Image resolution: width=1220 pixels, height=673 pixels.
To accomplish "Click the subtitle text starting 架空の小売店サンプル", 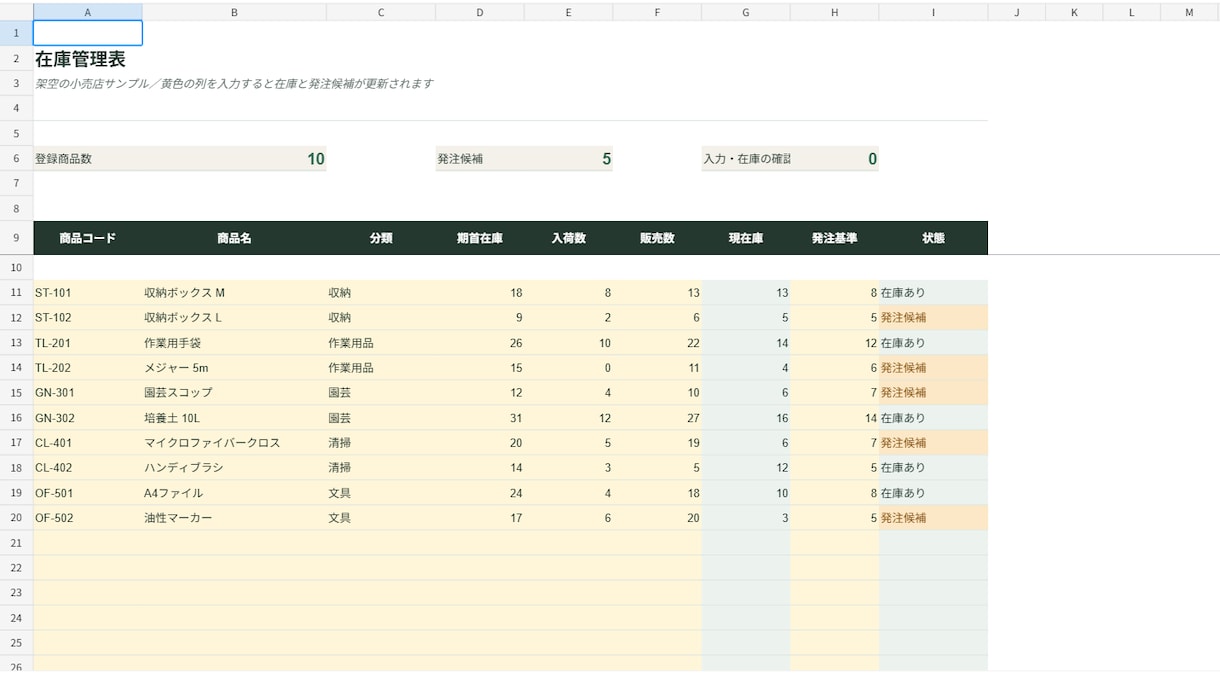I will point(234,84).
